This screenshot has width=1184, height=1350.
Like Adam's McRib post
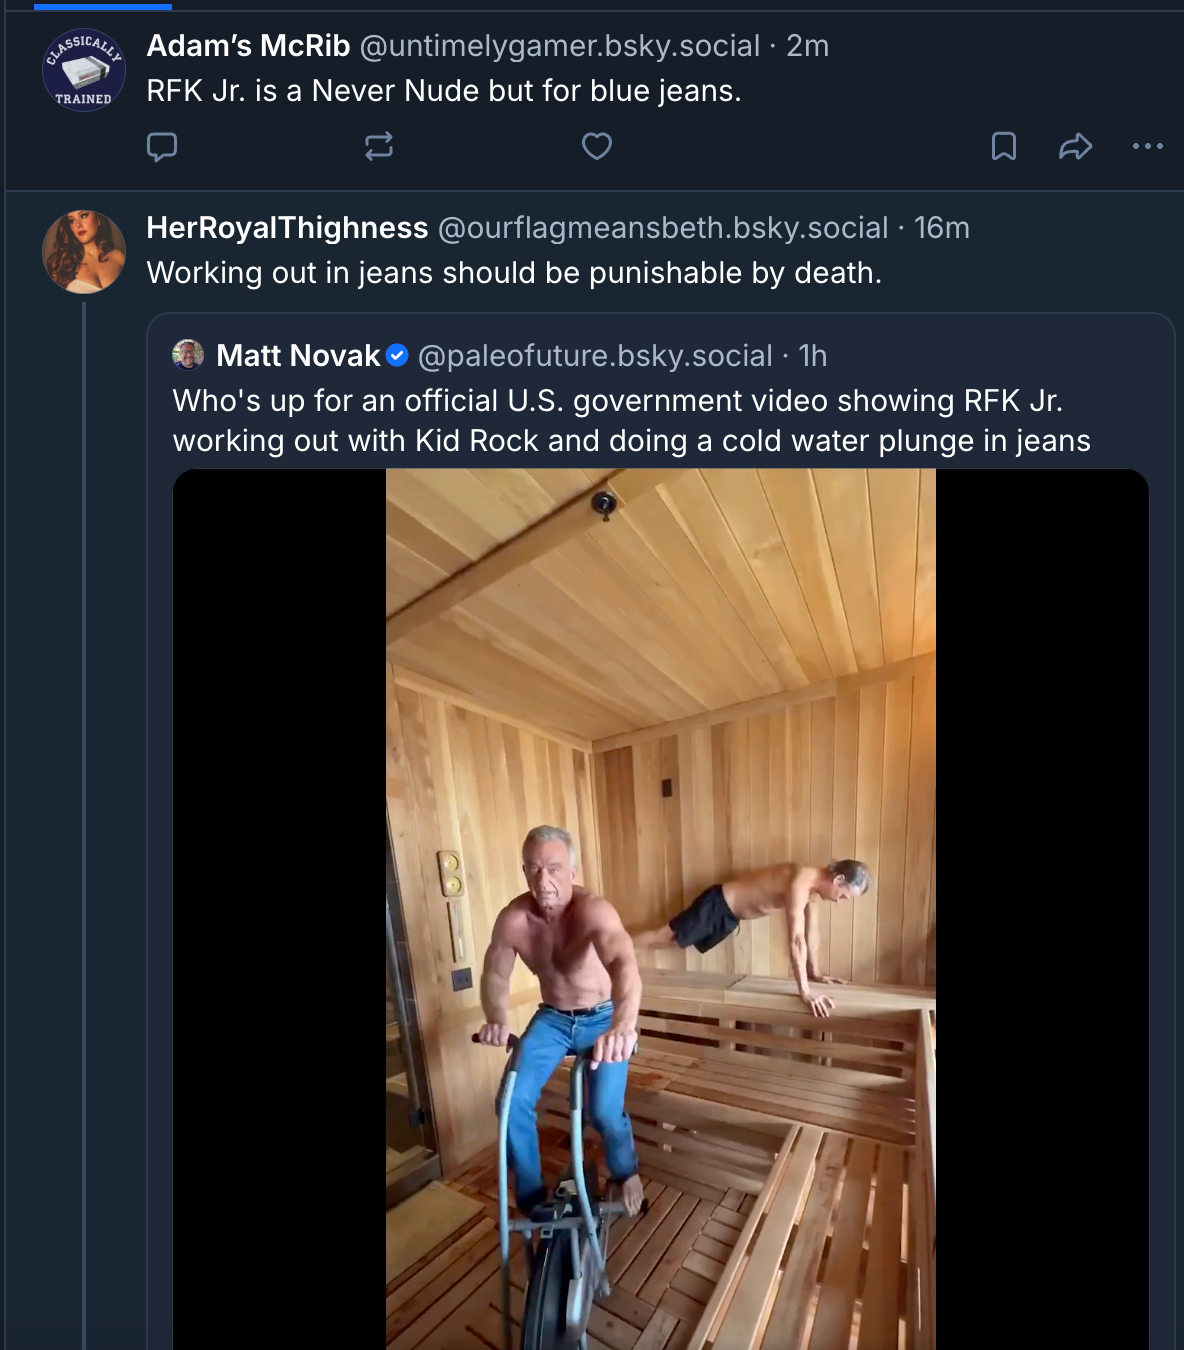(x=597, y=147)
